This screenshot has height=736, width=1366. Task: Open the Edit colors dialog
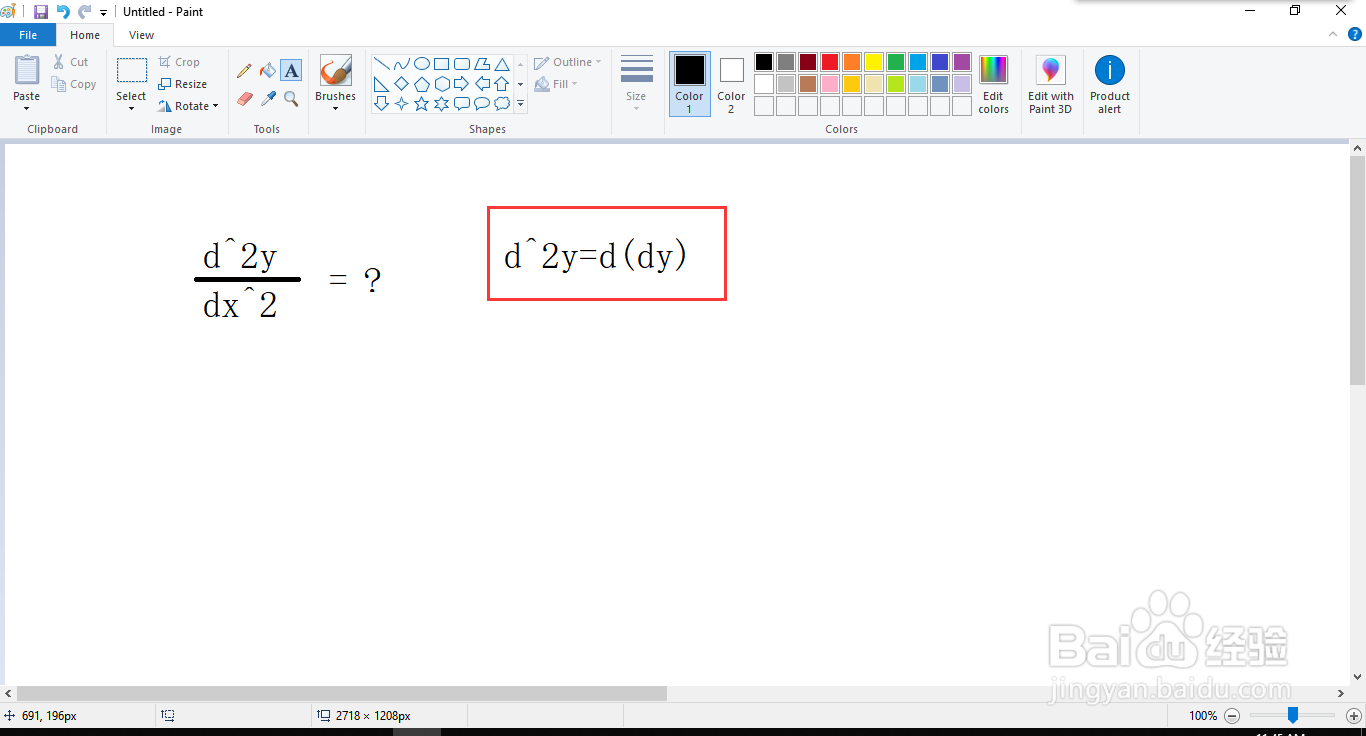pyautogui.click(x=993, y=84)
